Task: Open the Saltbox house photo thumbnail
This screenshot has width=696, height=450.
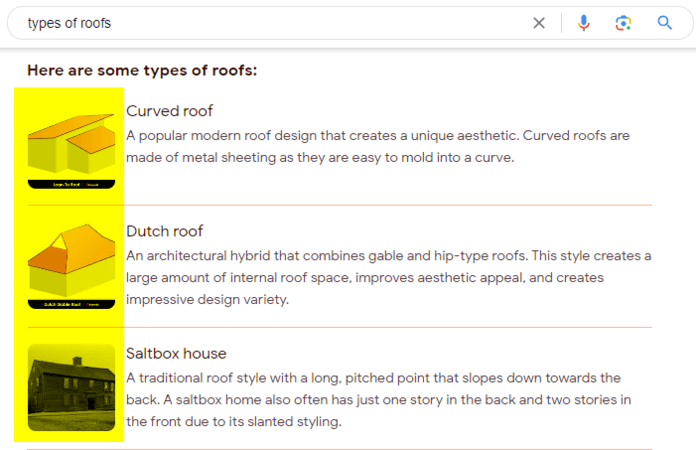Action: [x=71, y=387]
